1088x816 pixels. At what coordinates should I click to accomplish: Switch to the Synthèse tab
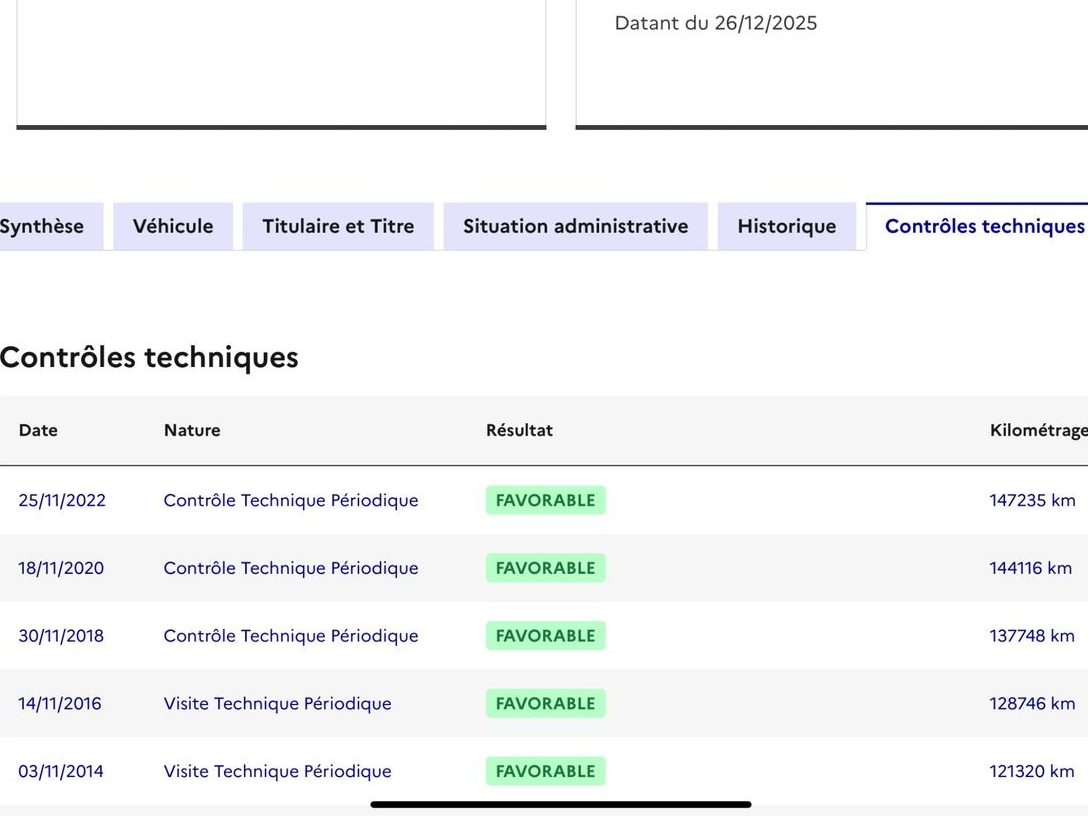click(x=44, y=226)
